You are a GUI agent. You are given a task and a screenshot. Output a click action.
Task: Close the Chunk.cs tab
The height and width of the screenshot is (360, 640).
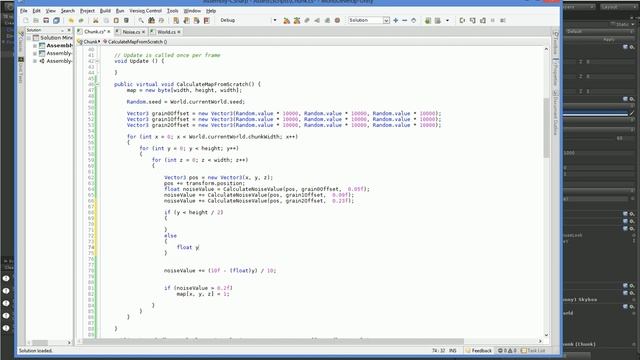click(x=109, y=31)
